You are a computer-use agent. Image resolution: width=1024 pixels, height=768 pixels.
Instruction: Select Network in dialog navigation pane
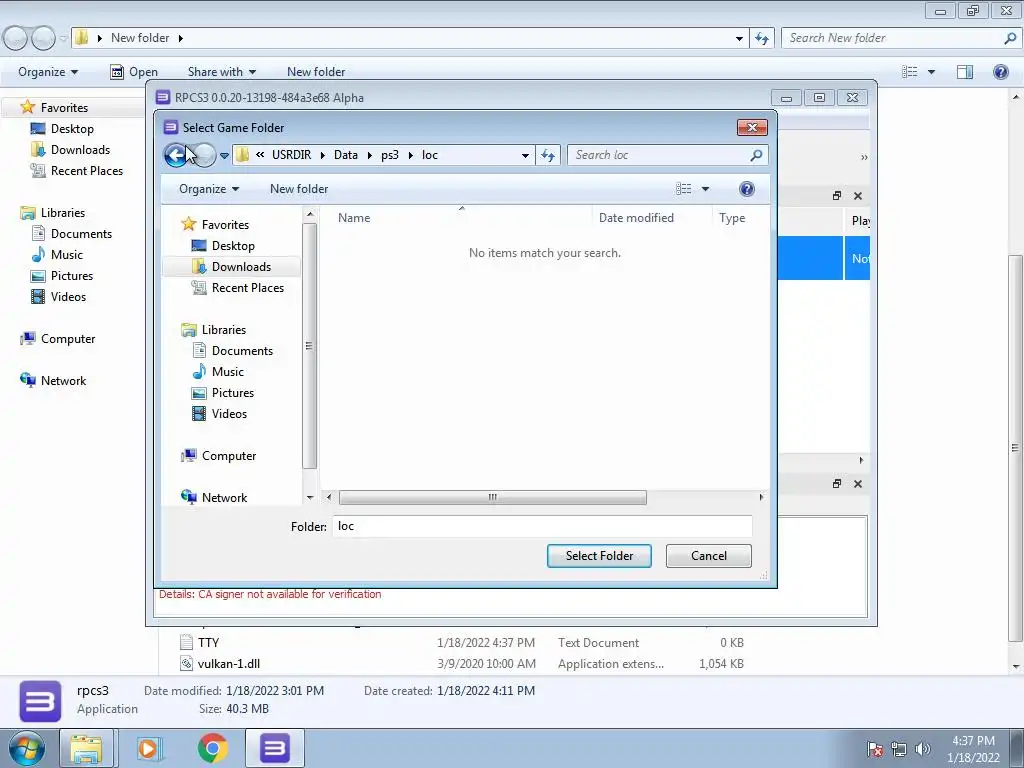click(x=224, y=498)
